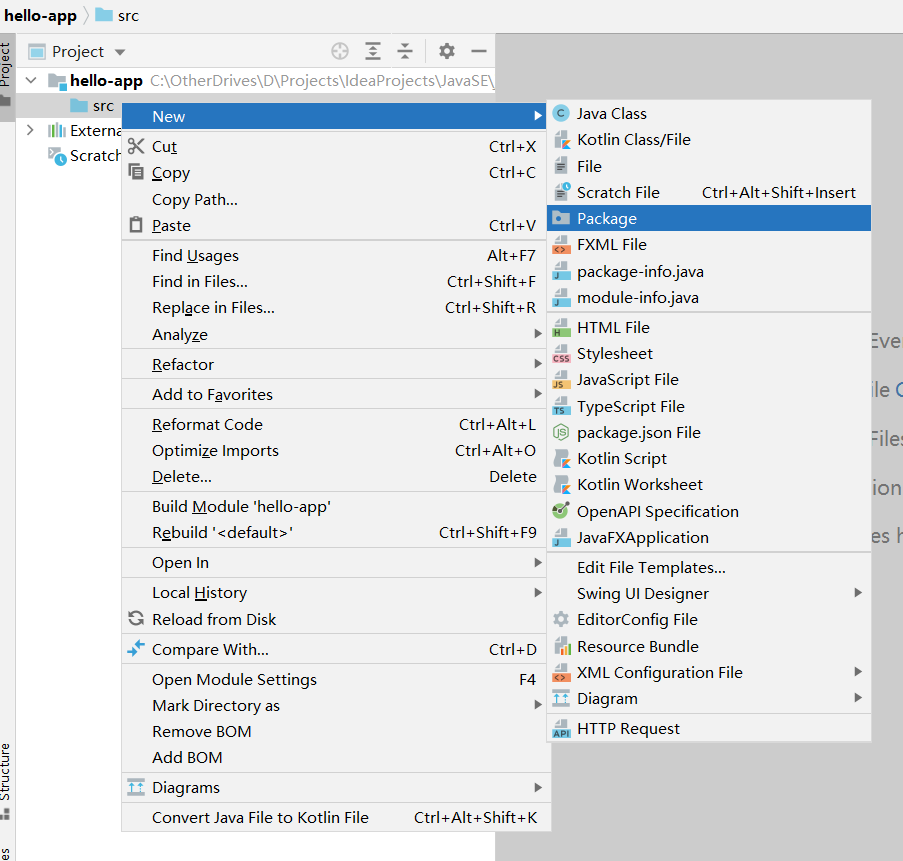Click the Paste clipboard icon

pos(136,225)
